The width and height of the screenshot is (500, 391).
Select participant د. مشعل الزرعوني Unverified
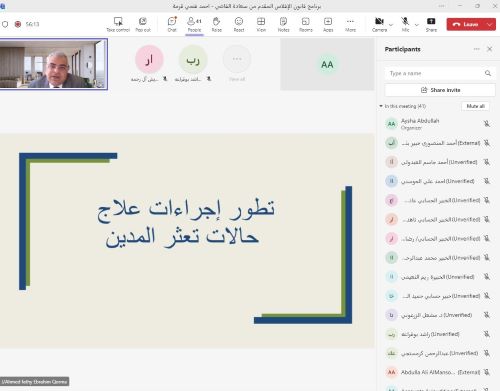coord(438,315)
